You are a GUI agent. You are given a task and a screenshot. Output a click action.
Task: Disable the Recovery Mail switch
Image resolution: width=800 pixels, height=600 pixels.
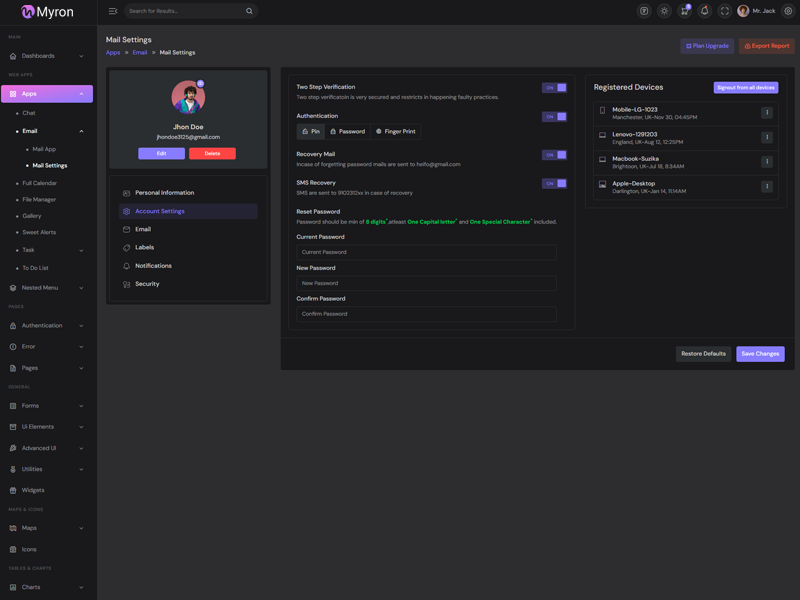[554, 155]
